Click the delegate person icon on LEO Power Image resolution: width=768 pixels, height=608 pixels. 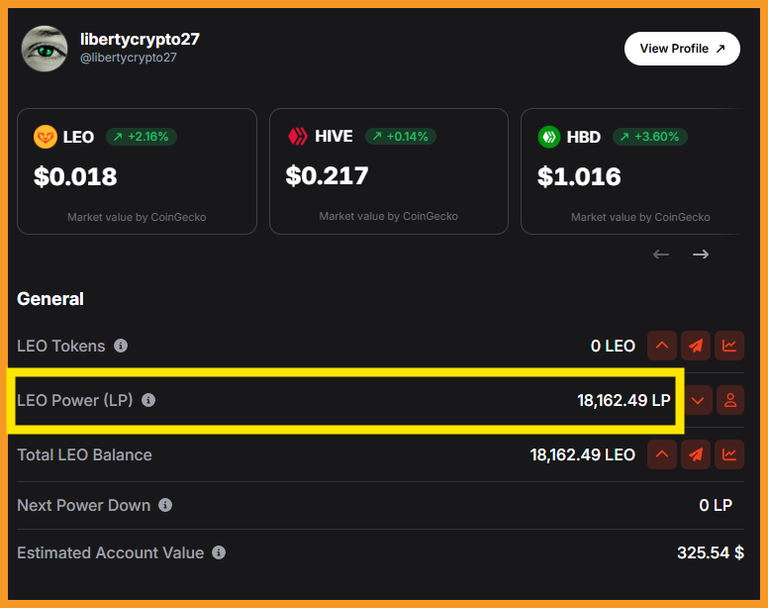[730, 400]
